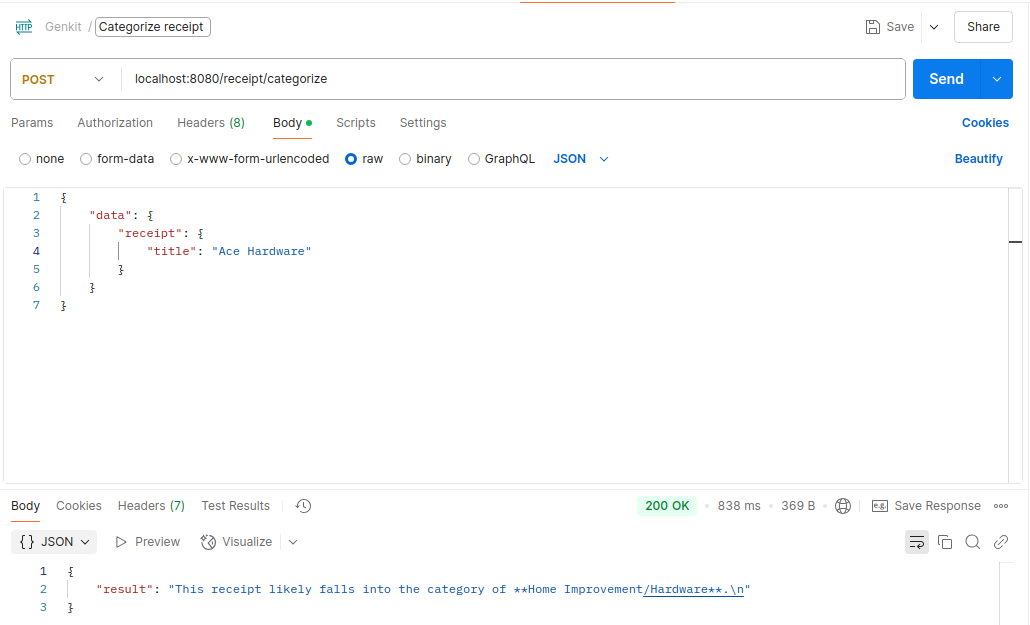The width and height of the screenshot is (1030, 625).
Task: Select the form-data body type
Action: click(86, 159)
